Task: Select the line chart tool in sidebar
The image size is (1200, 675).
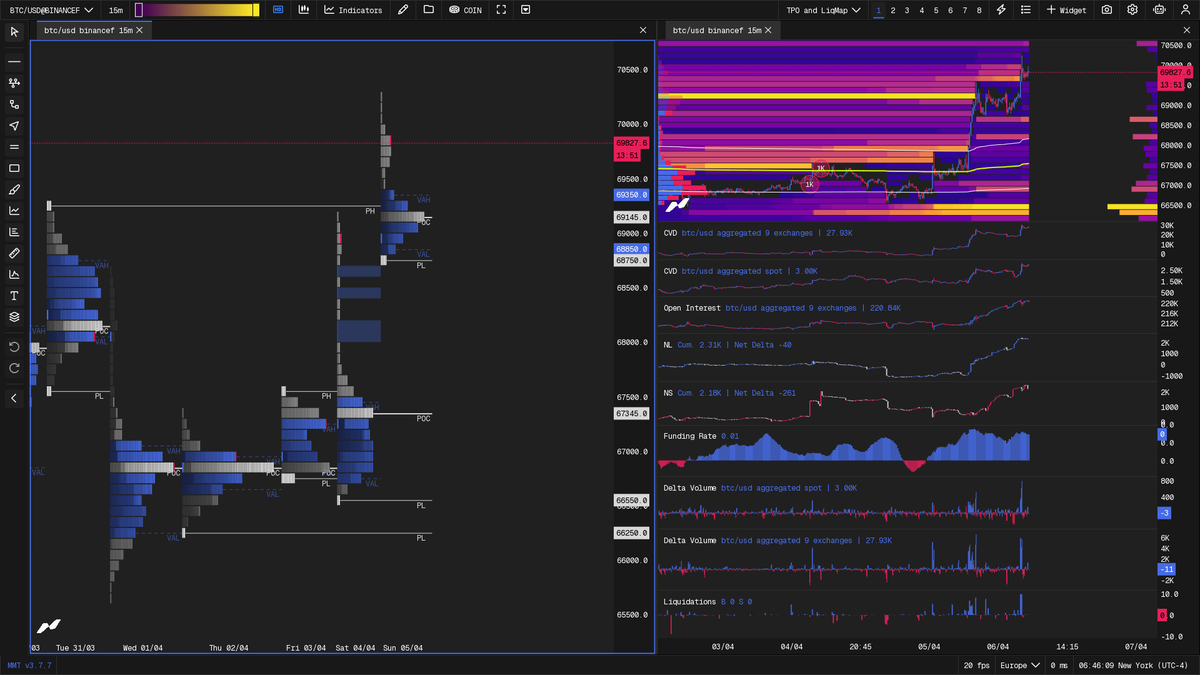Action: click(x=14, y=211)
